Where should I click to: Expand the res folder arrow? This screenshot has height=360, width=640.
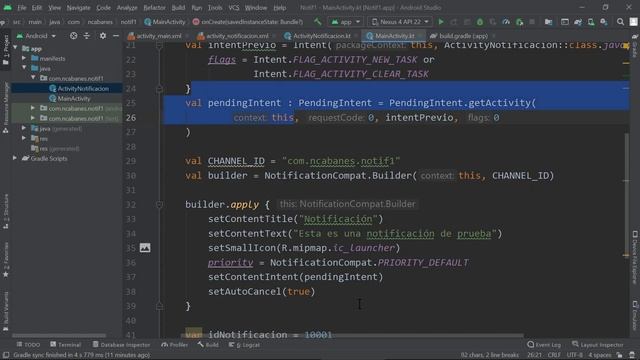click(24, 138)
